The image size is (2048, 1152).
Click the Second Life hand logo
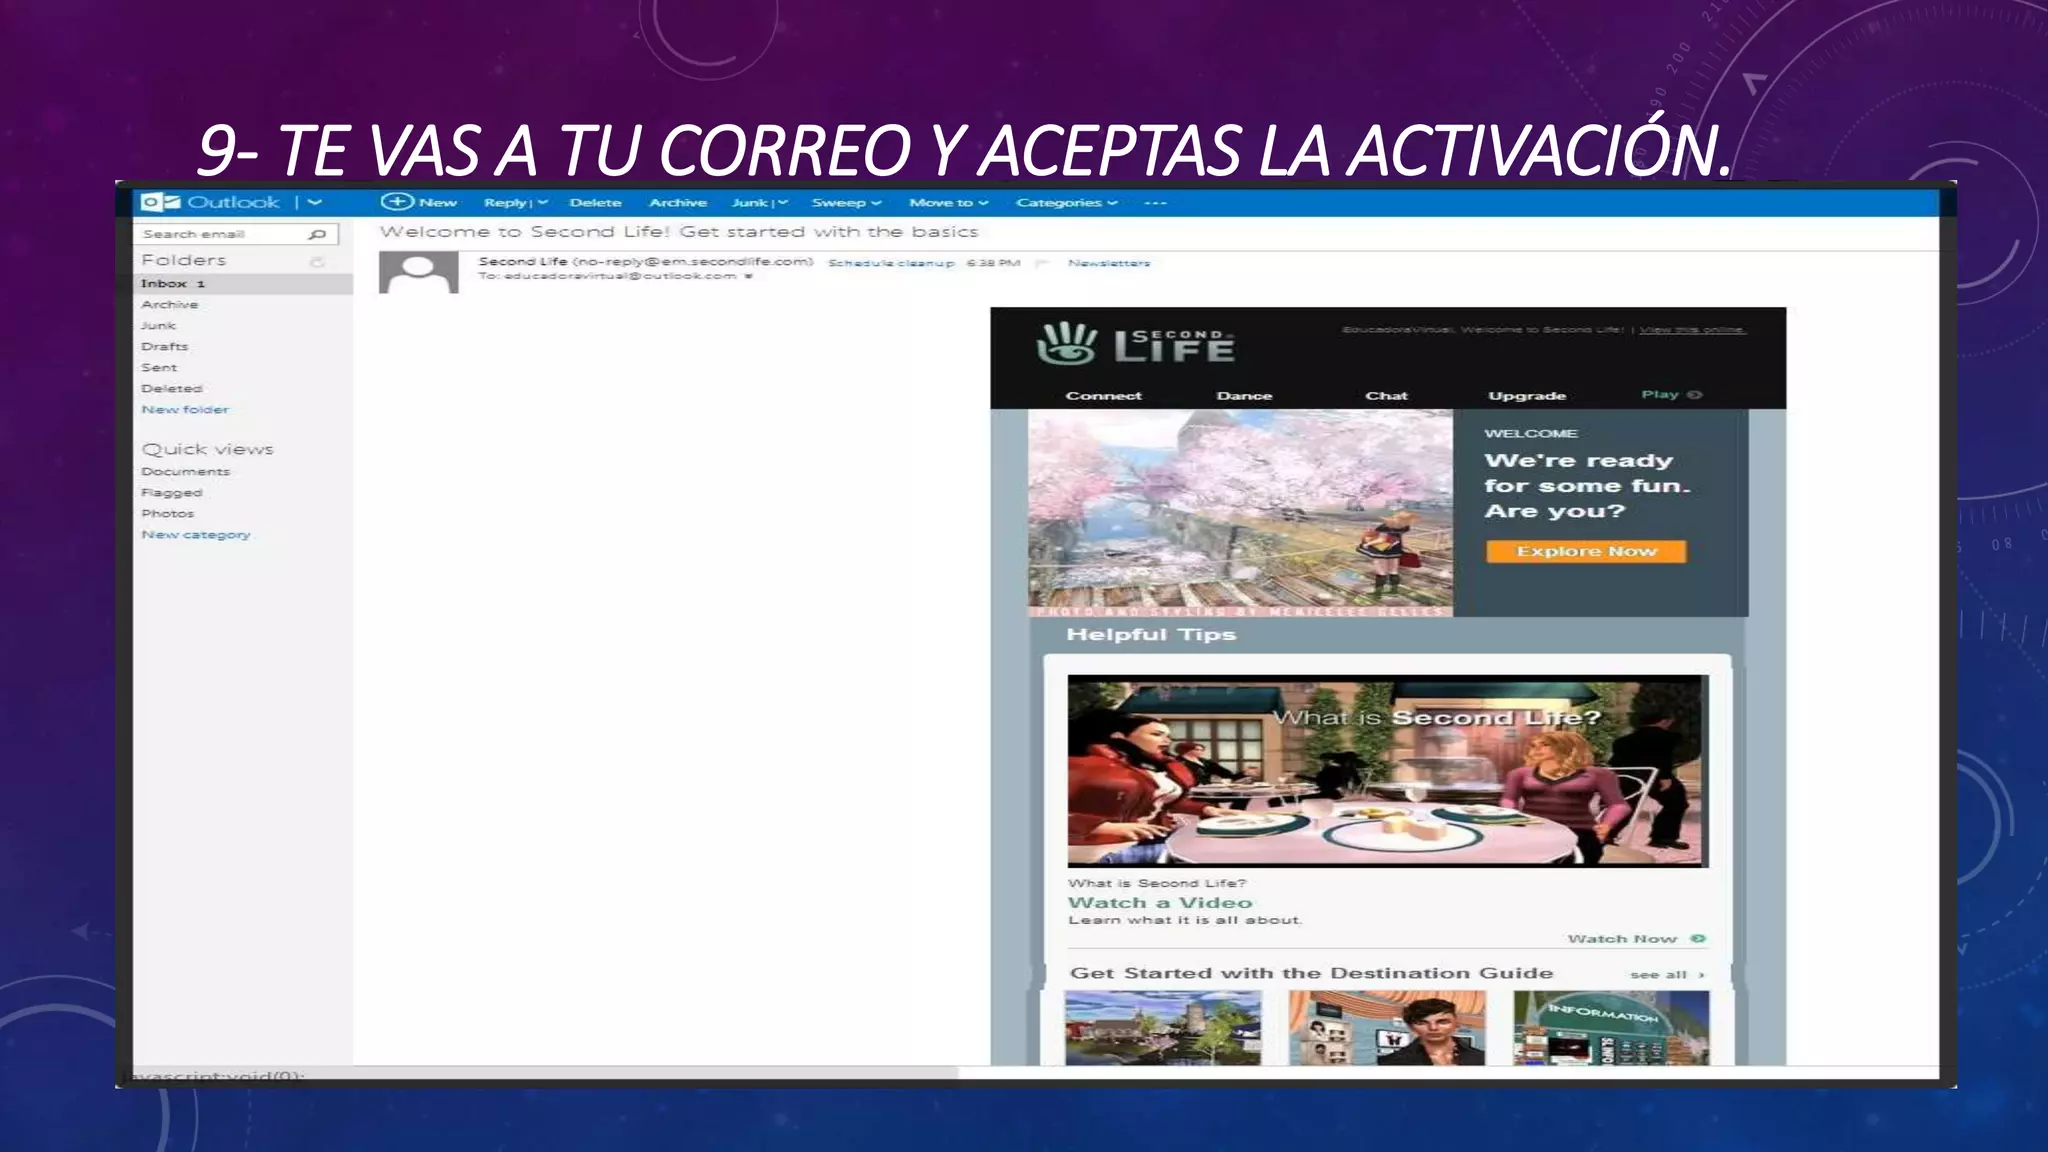[1066, 344]
